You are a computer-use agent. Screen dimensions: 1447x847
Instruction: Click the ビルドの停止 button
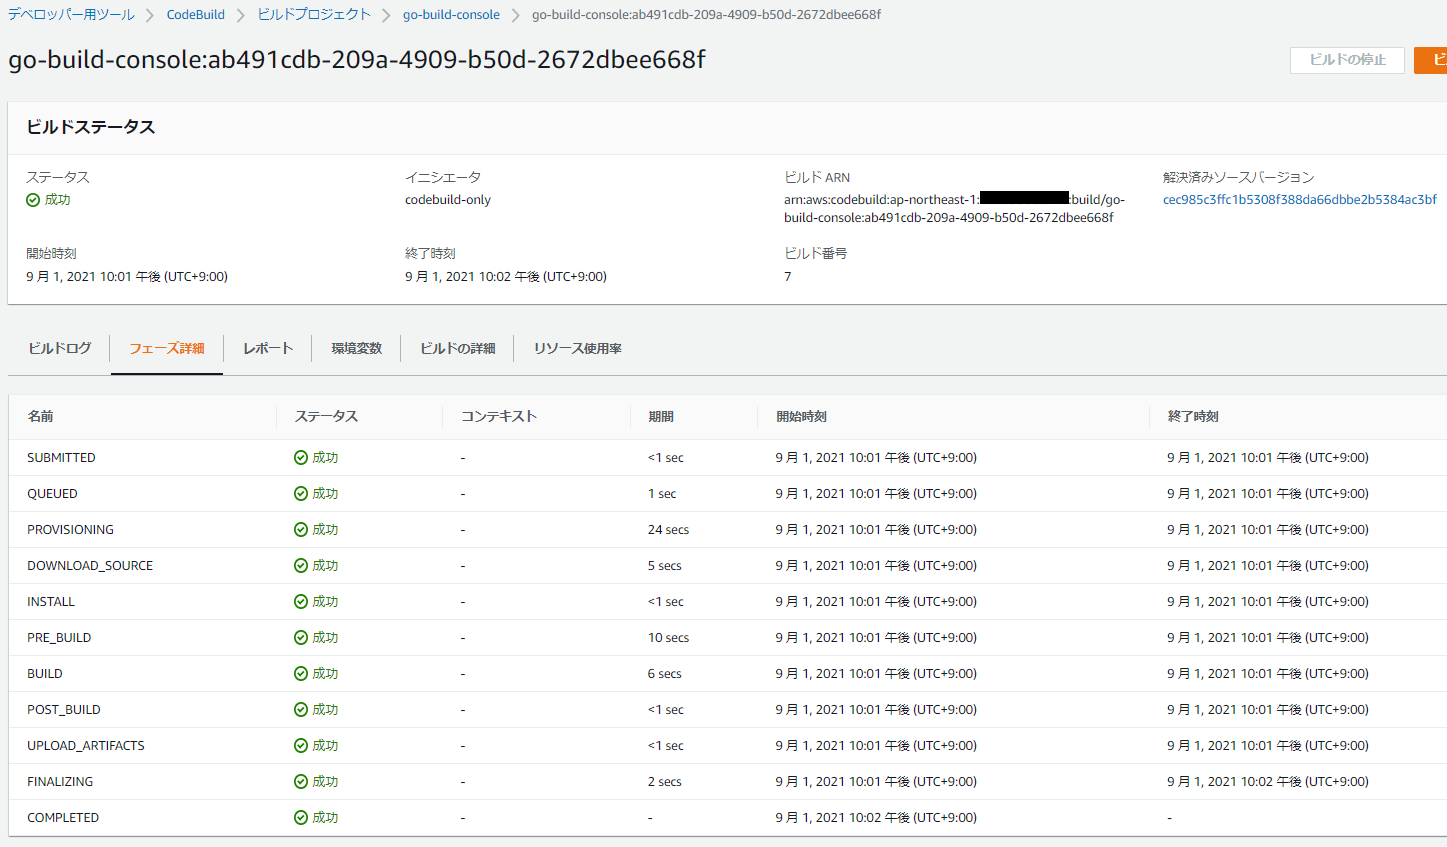coord(1347,60)
